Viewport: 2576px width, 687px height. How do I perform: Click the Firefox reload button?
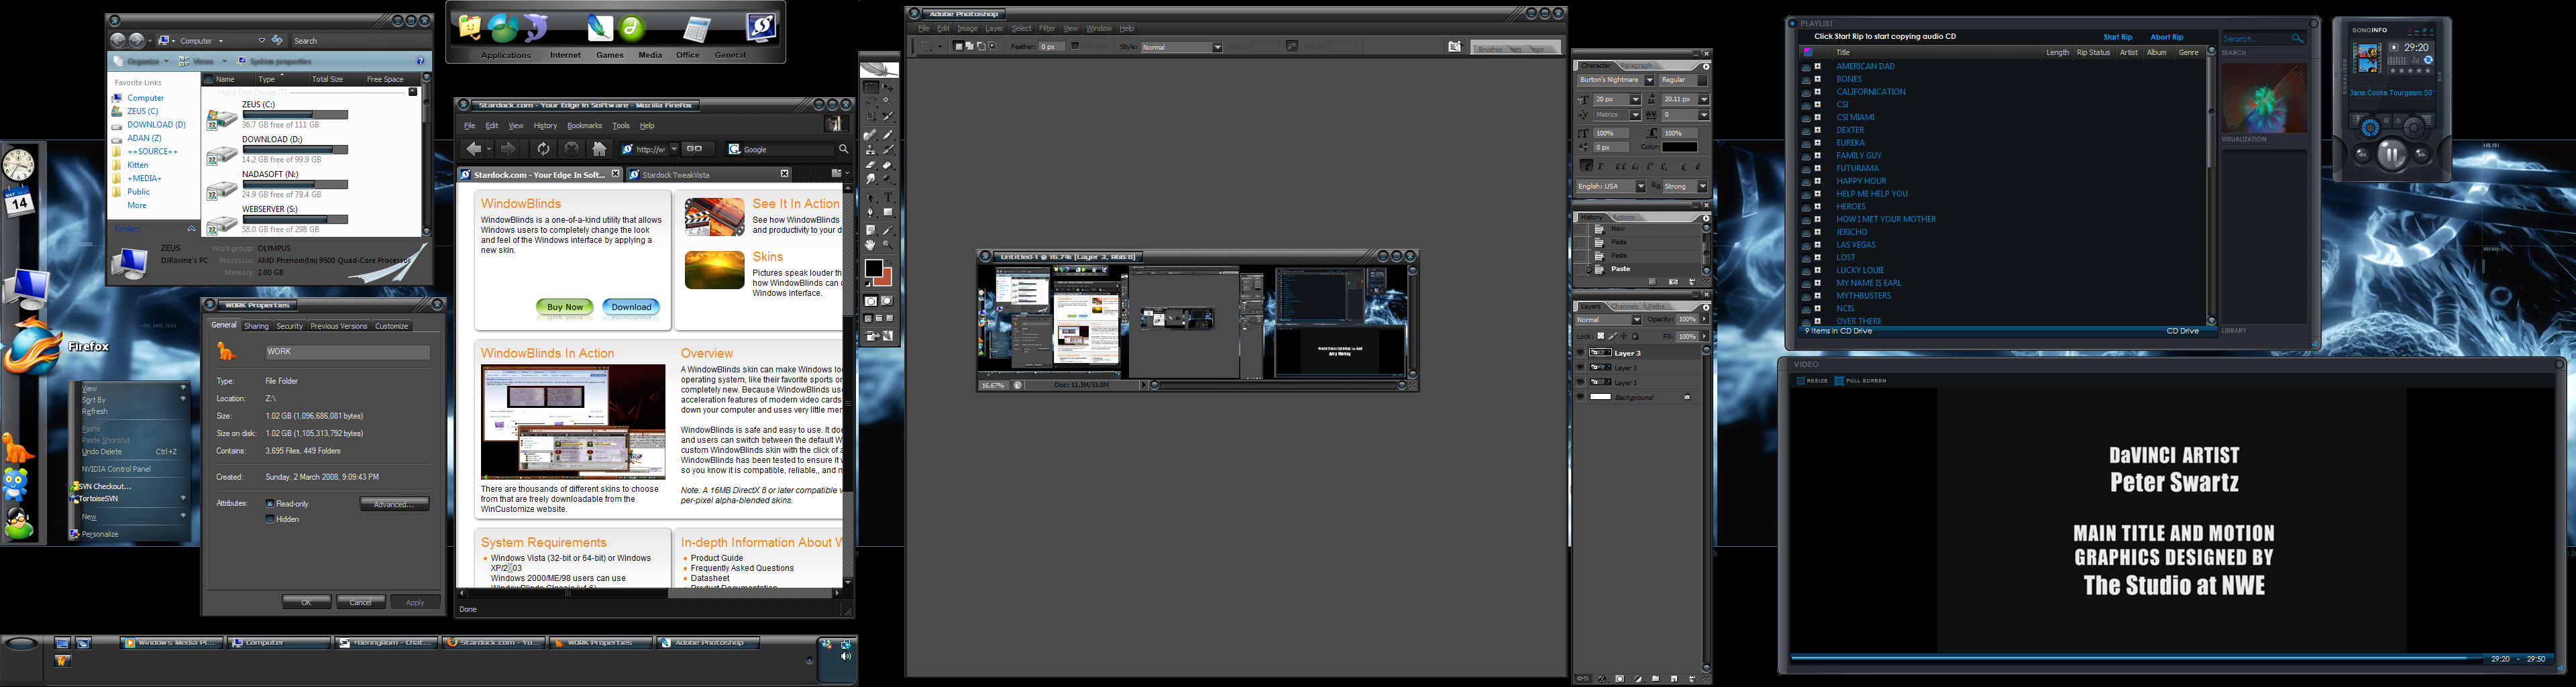click(543, 149)
